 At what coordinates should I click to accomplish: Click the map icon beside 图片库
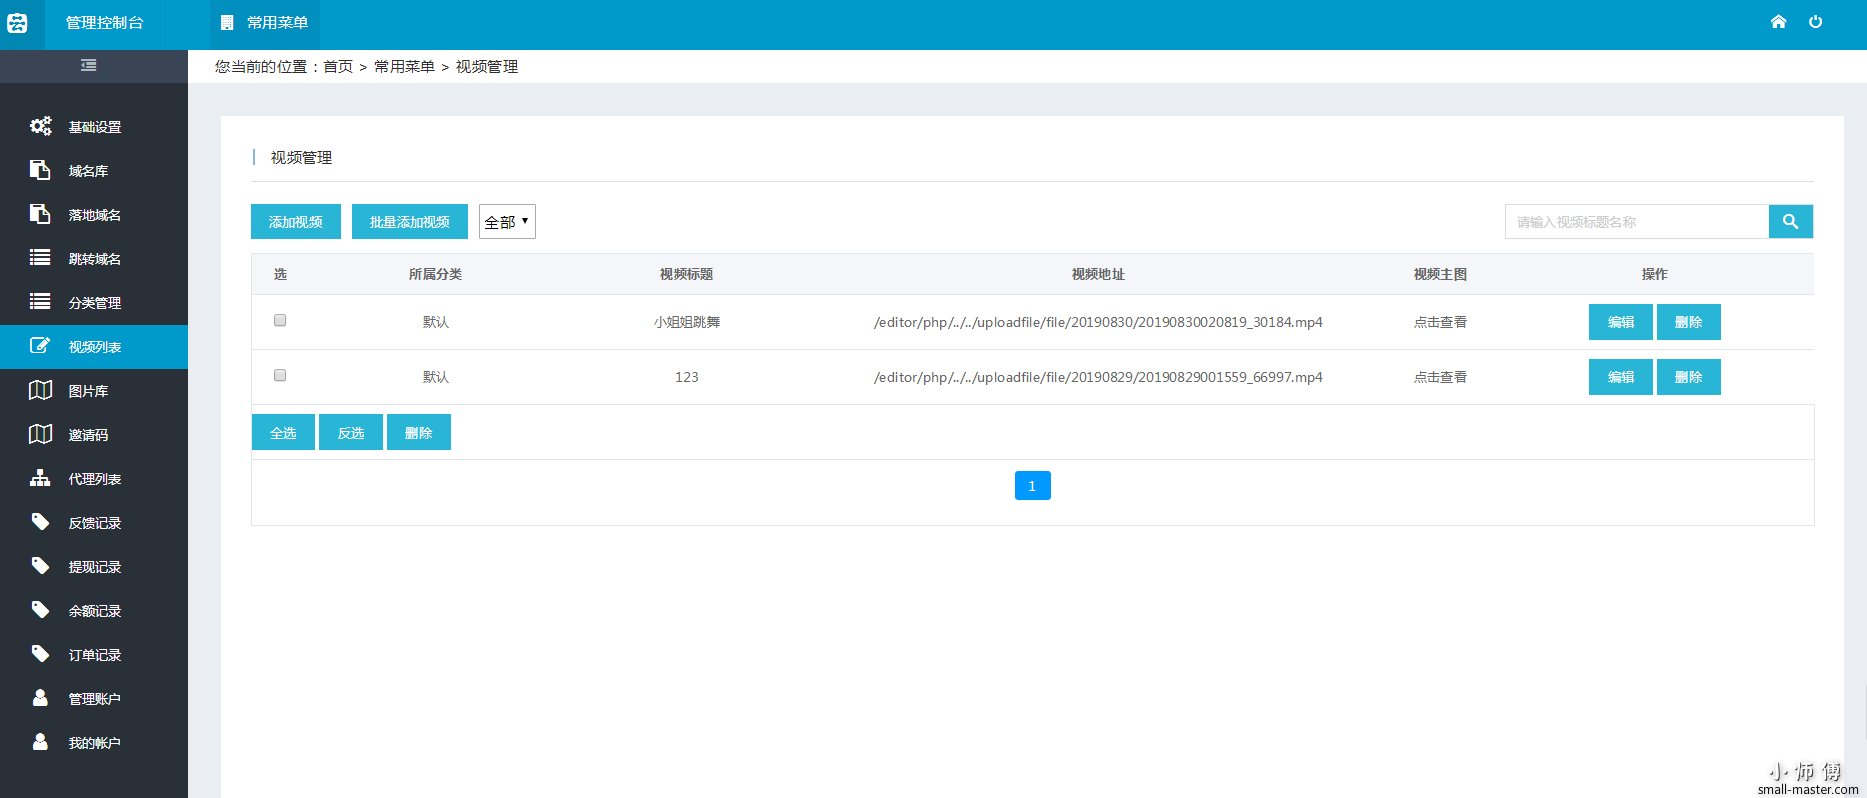coord(40,390)
